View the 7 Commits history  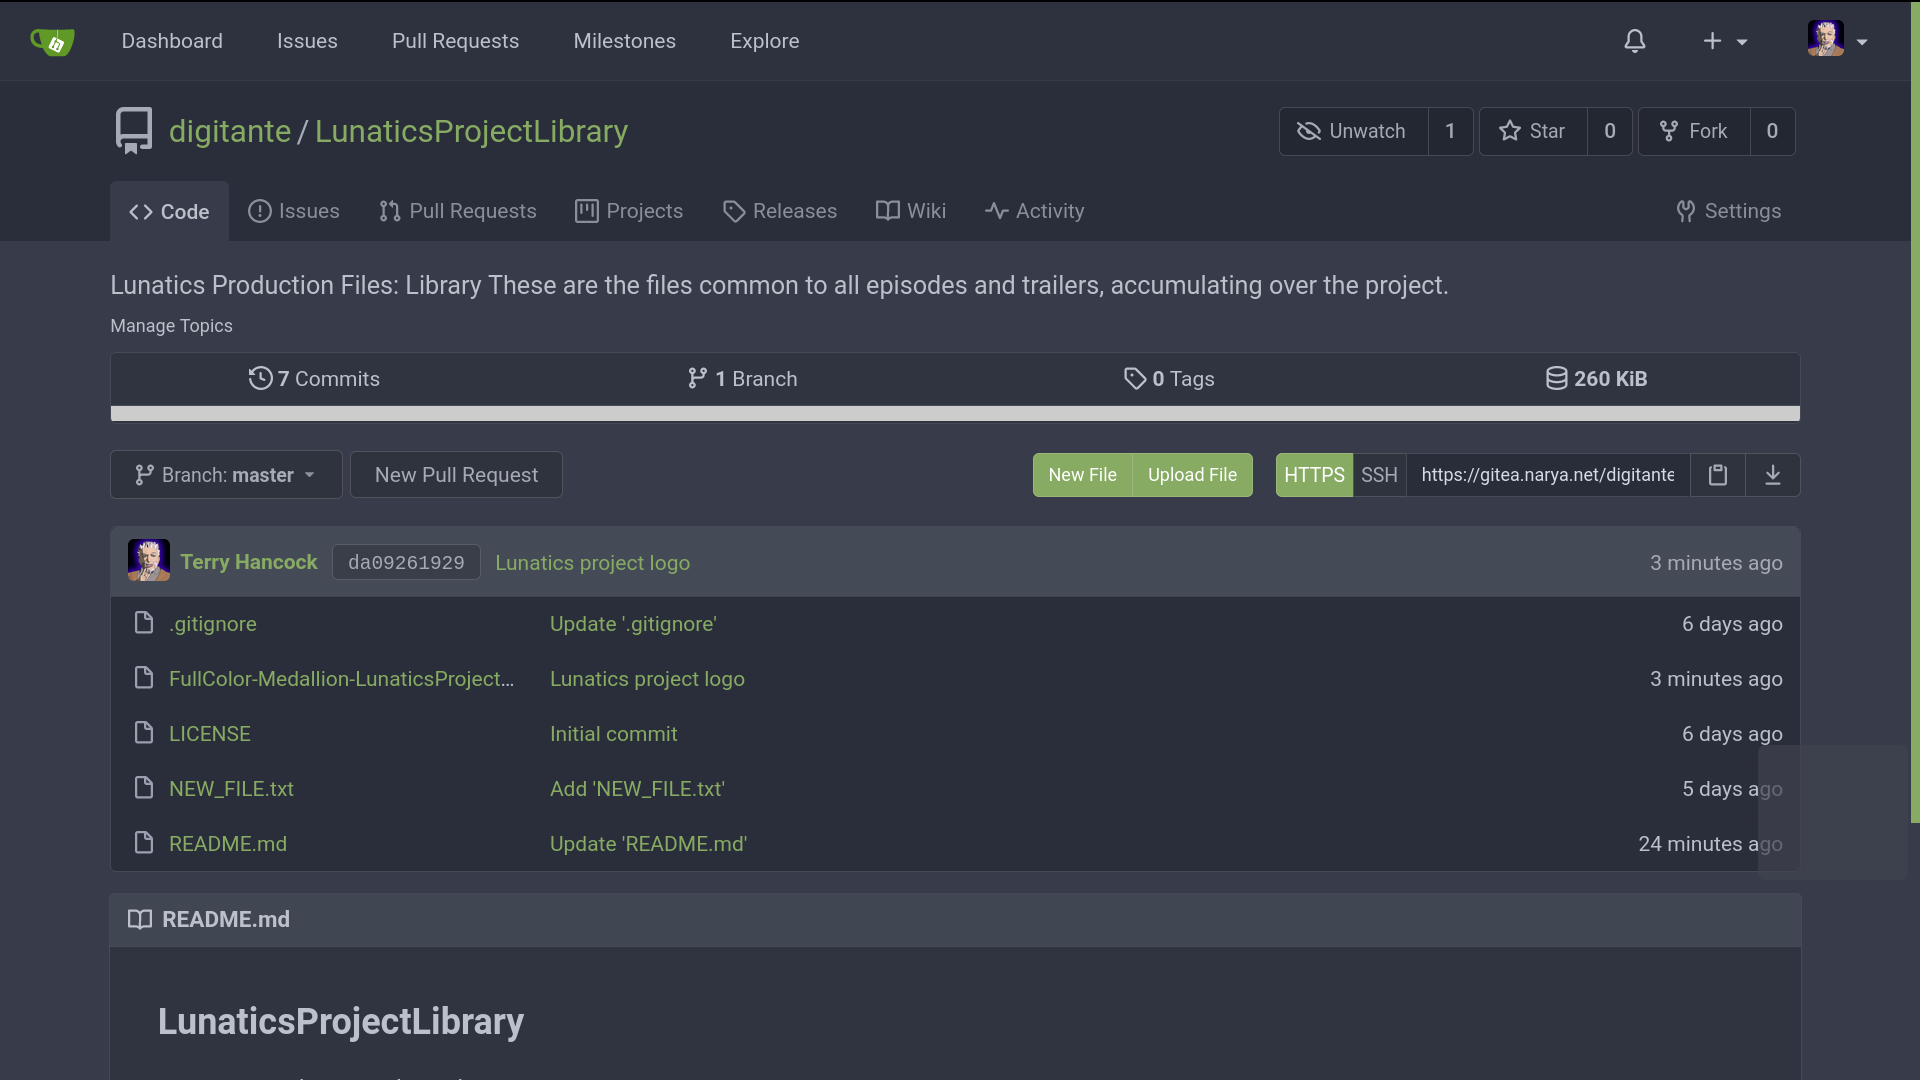click(314, 379)
